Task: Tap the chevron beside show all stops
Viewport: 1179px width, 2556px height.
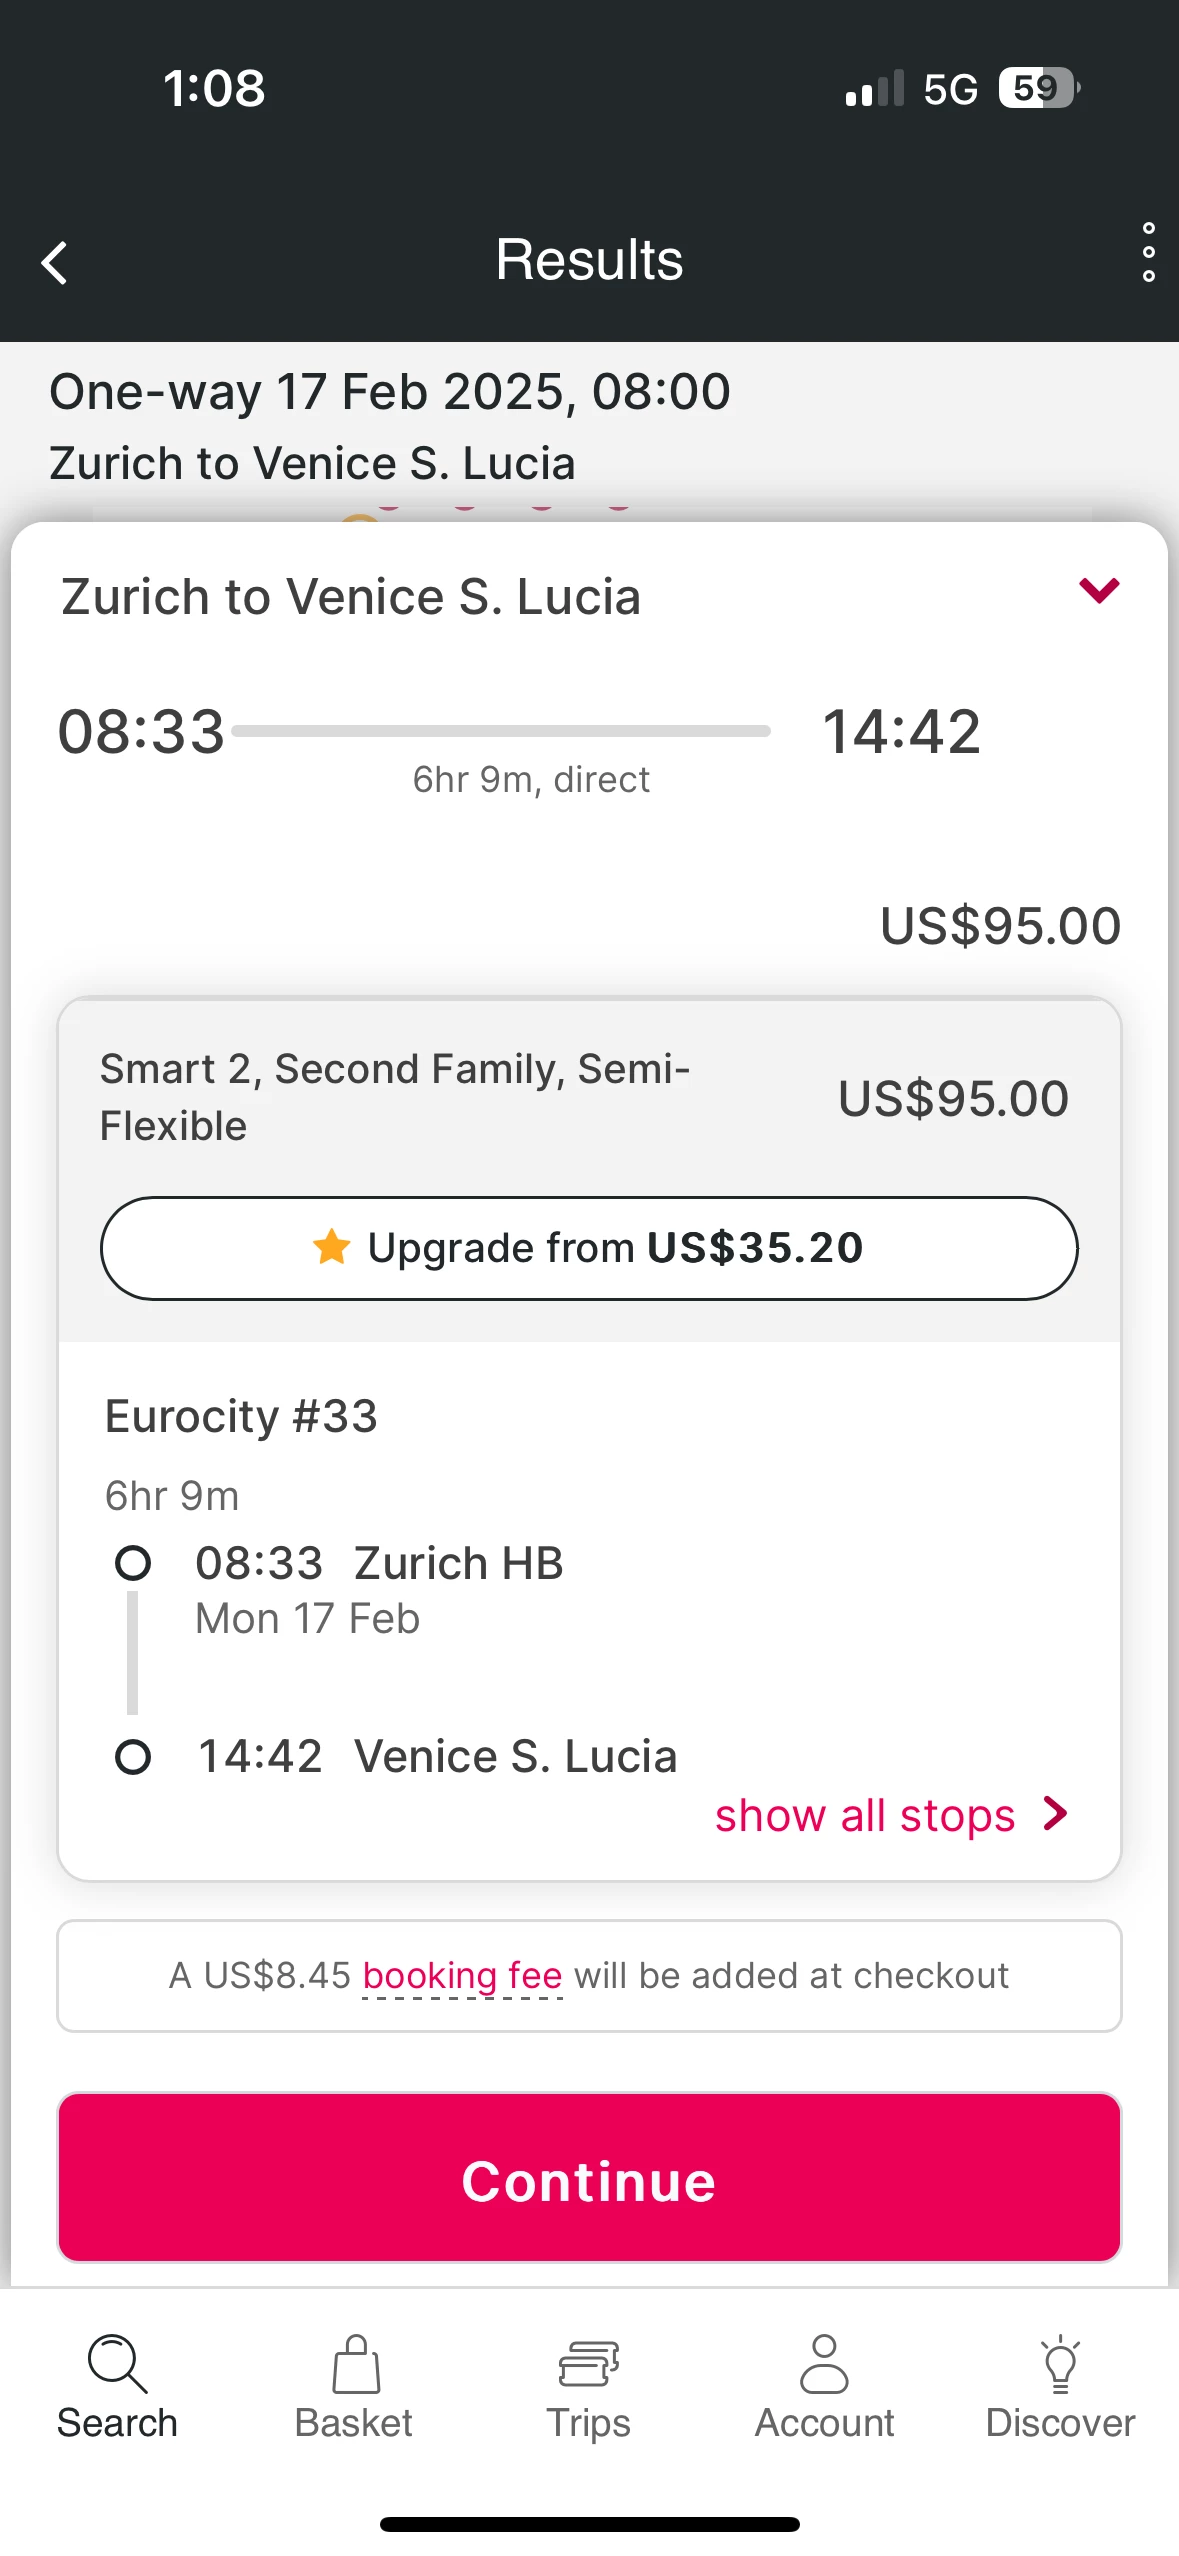Action: pyautogui.click(x=1055, y=1813)
